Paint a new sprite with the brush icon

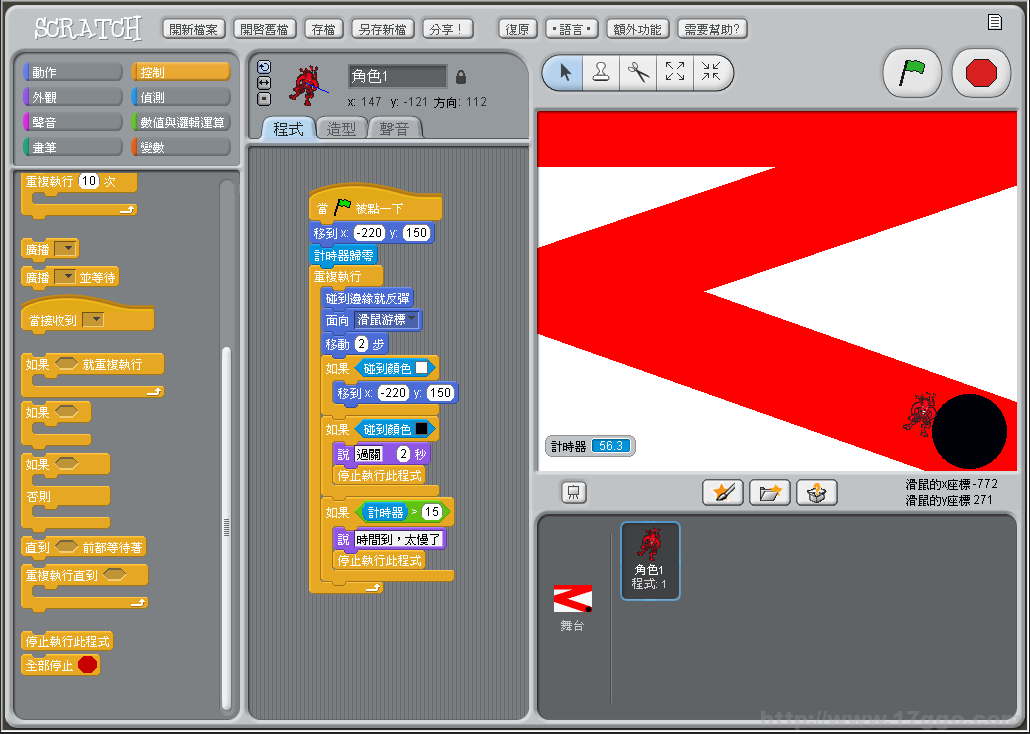coord(722,492)
